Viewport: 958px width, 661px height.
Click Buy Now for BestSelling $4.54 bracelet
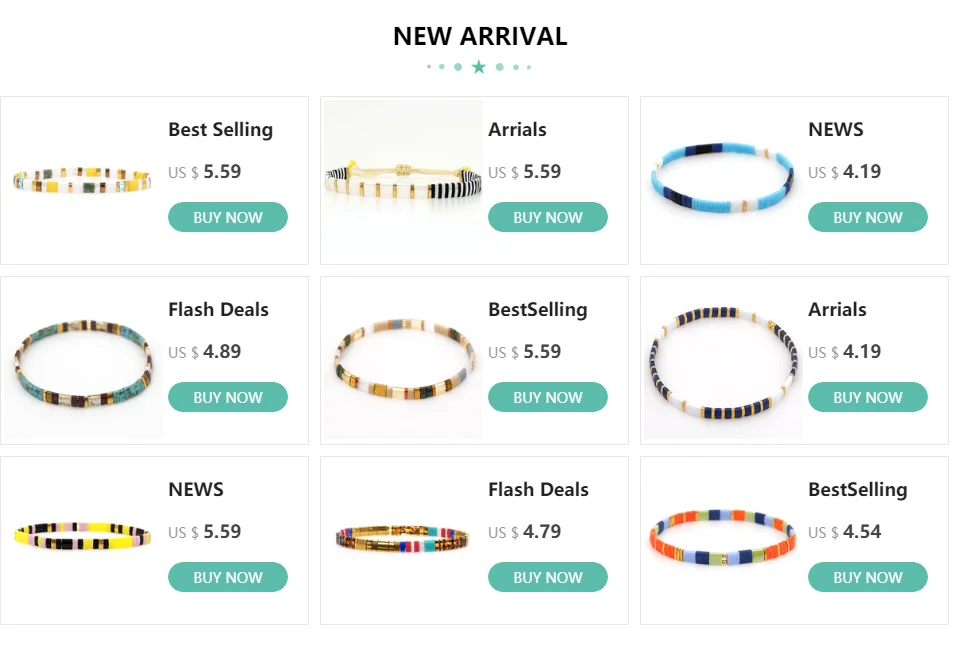868,577
